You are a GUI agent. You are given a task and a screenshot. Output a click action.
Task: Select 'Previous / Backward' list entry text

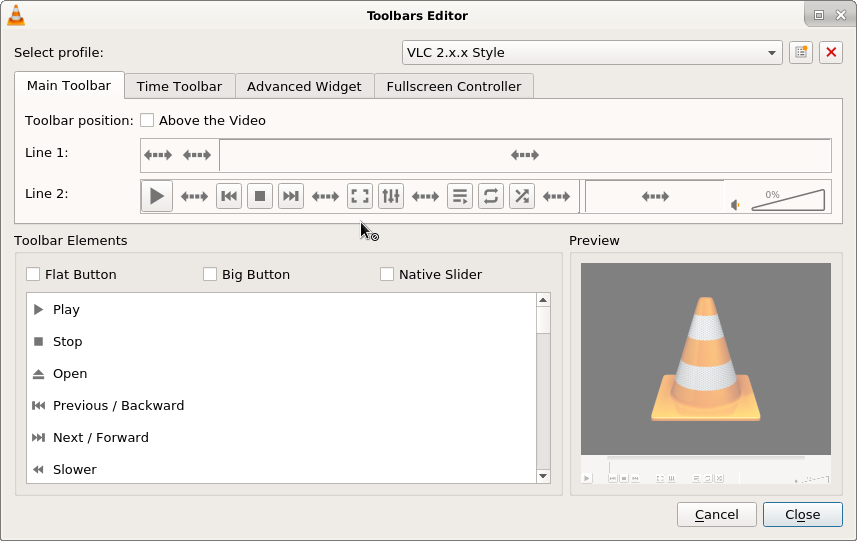point(119,405)
